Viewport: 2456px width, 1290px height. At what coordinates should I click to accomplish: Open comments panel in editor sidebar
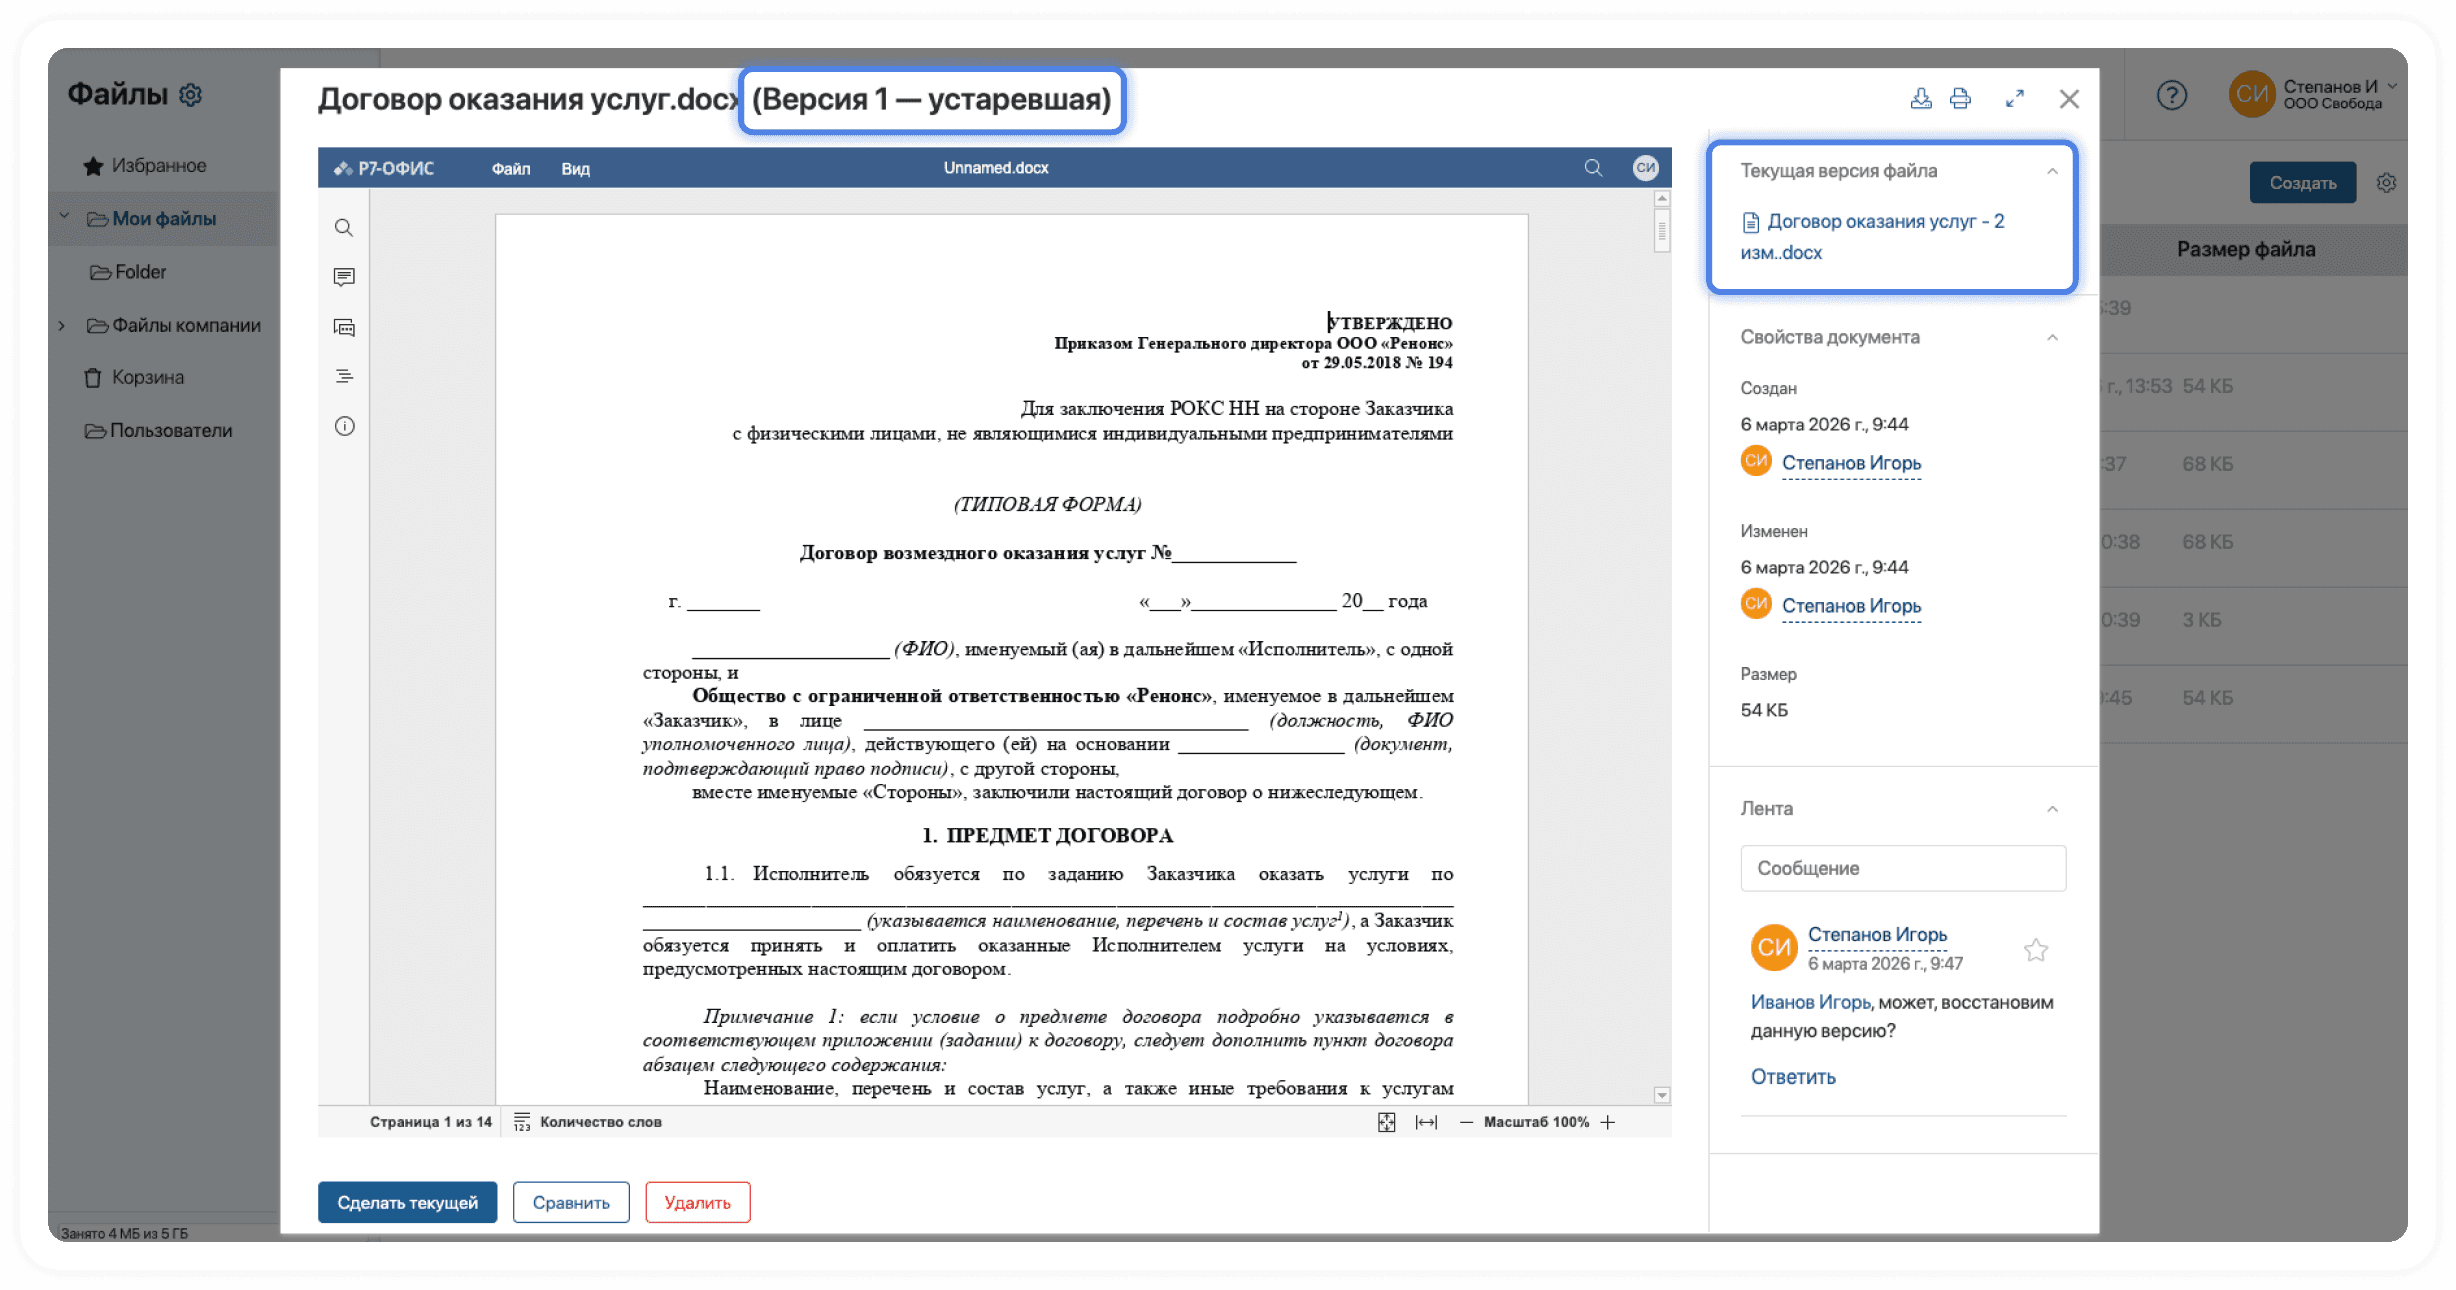[344, 277]
